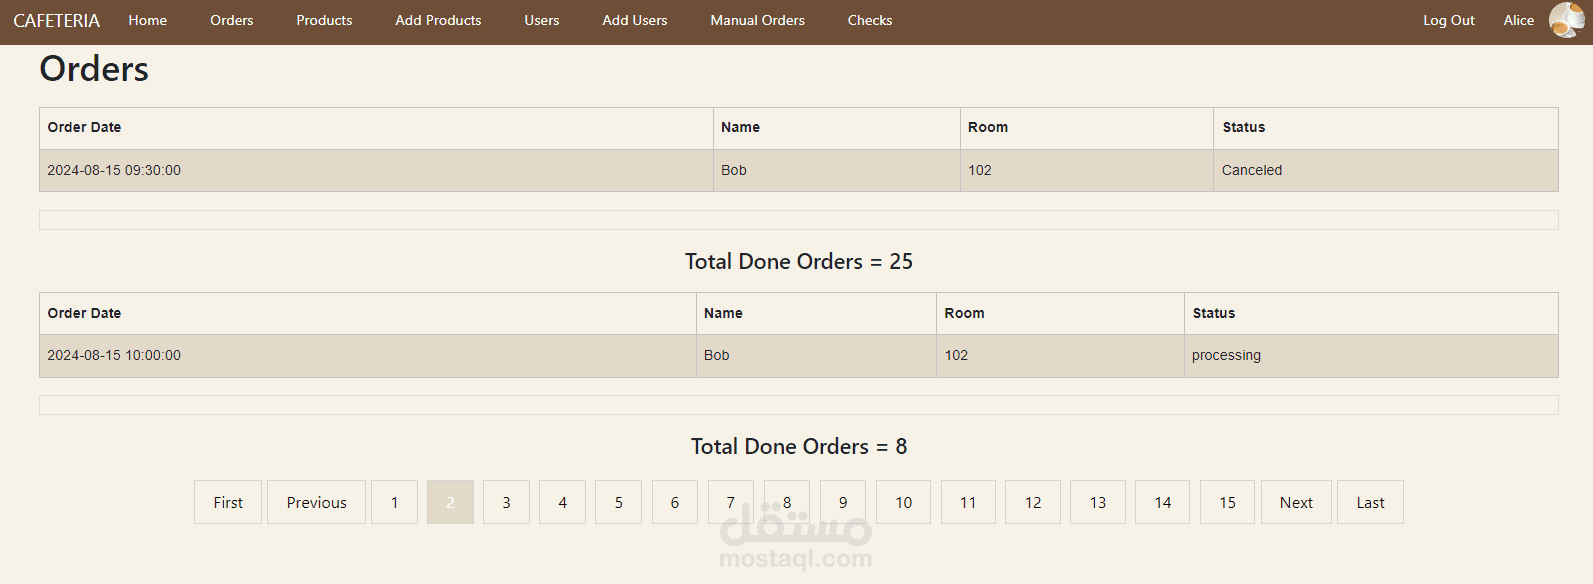Click room 102 in processing order row

click(x=1060, y=355)
